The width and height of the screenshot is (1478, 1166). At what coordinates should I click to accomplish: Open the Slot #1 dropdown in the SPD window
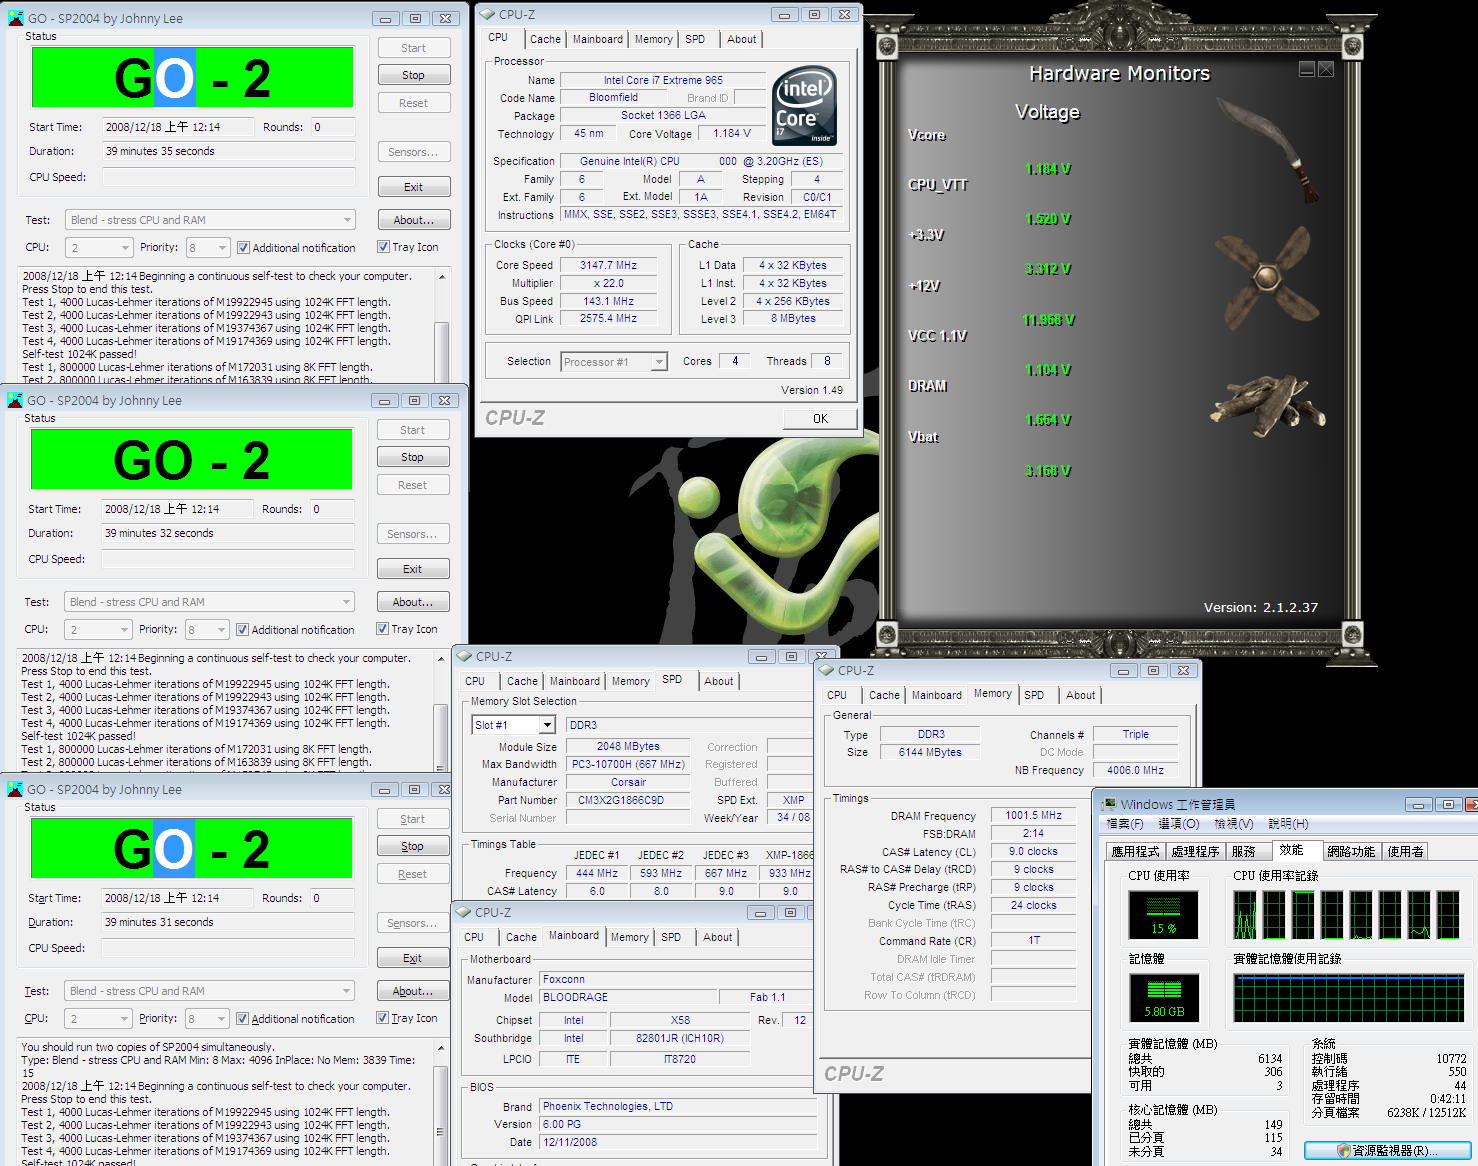(547, 725)
